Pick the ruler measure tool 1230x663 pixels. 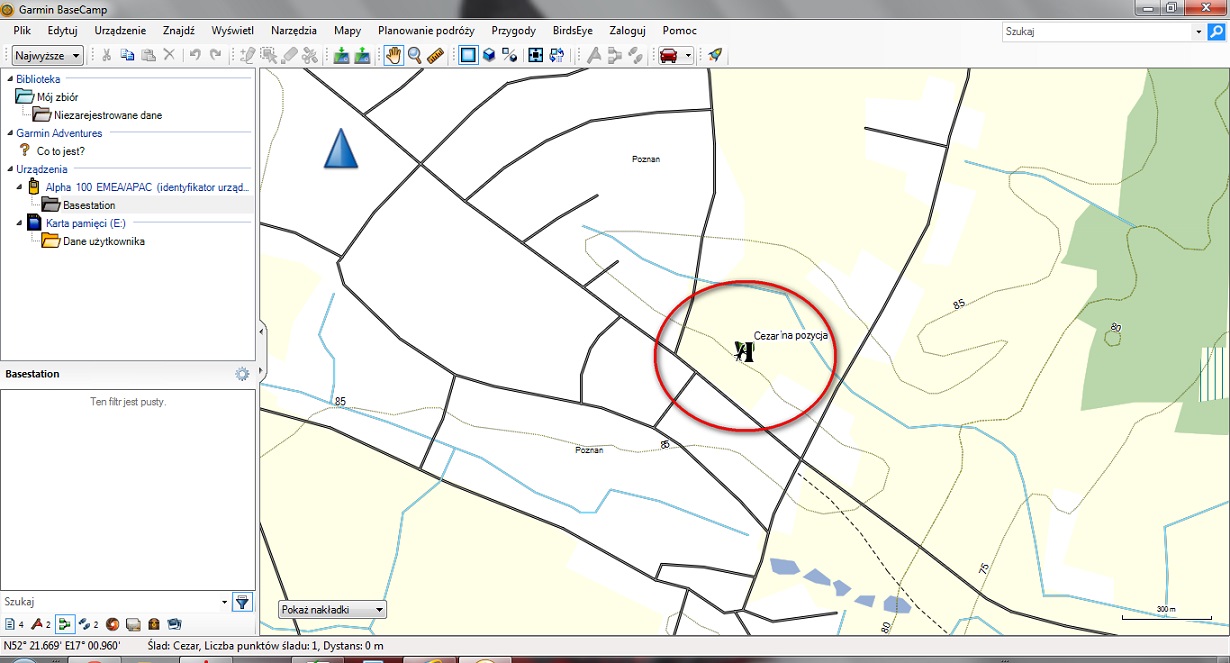(x=435, y=56)
